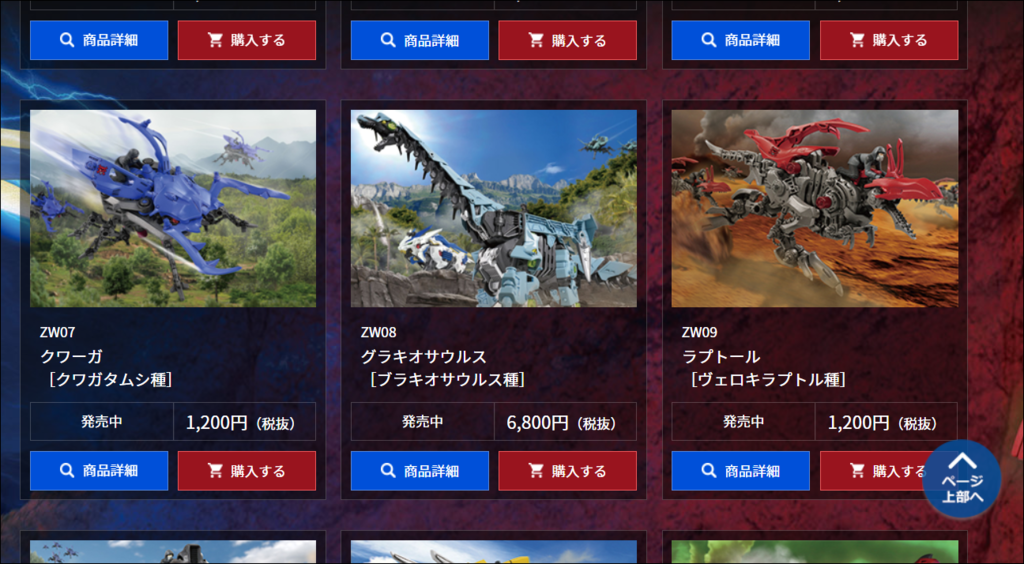Open the クワーガ blue beetle product image
This screenshot has height=564, width=1024.
(173, 208)
